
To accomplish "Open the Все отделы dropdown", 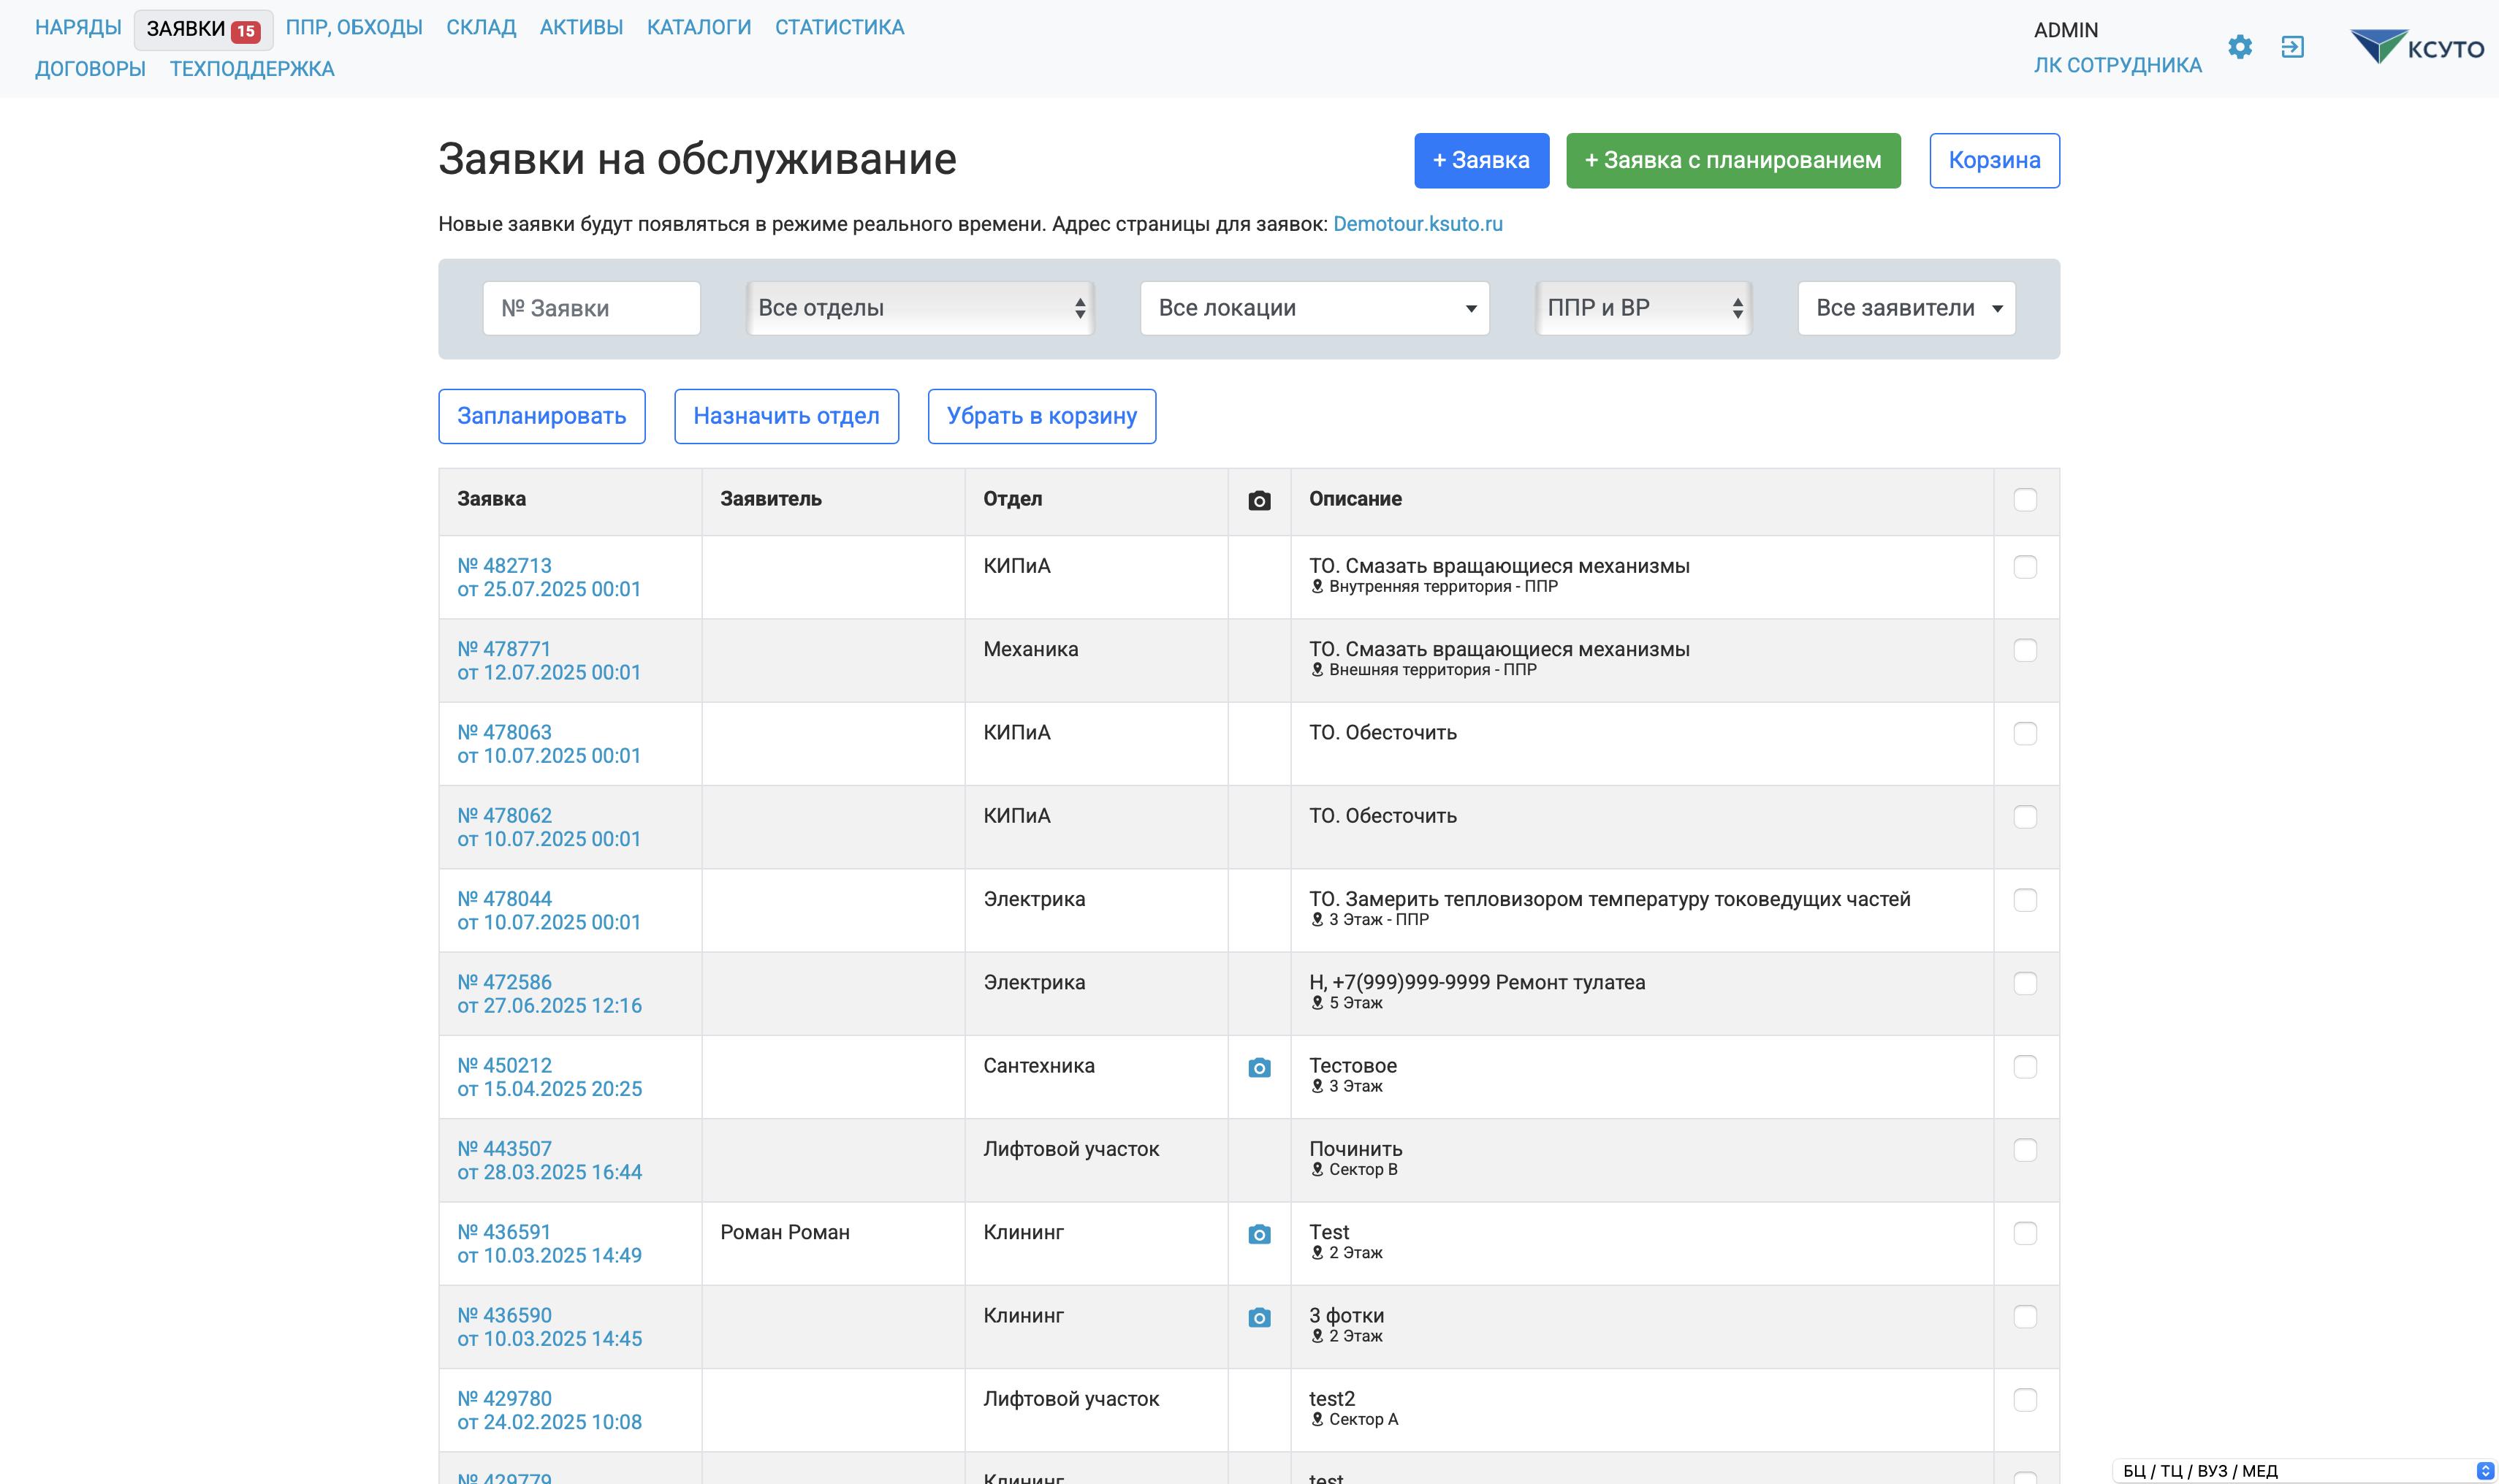I will (920, 308).
